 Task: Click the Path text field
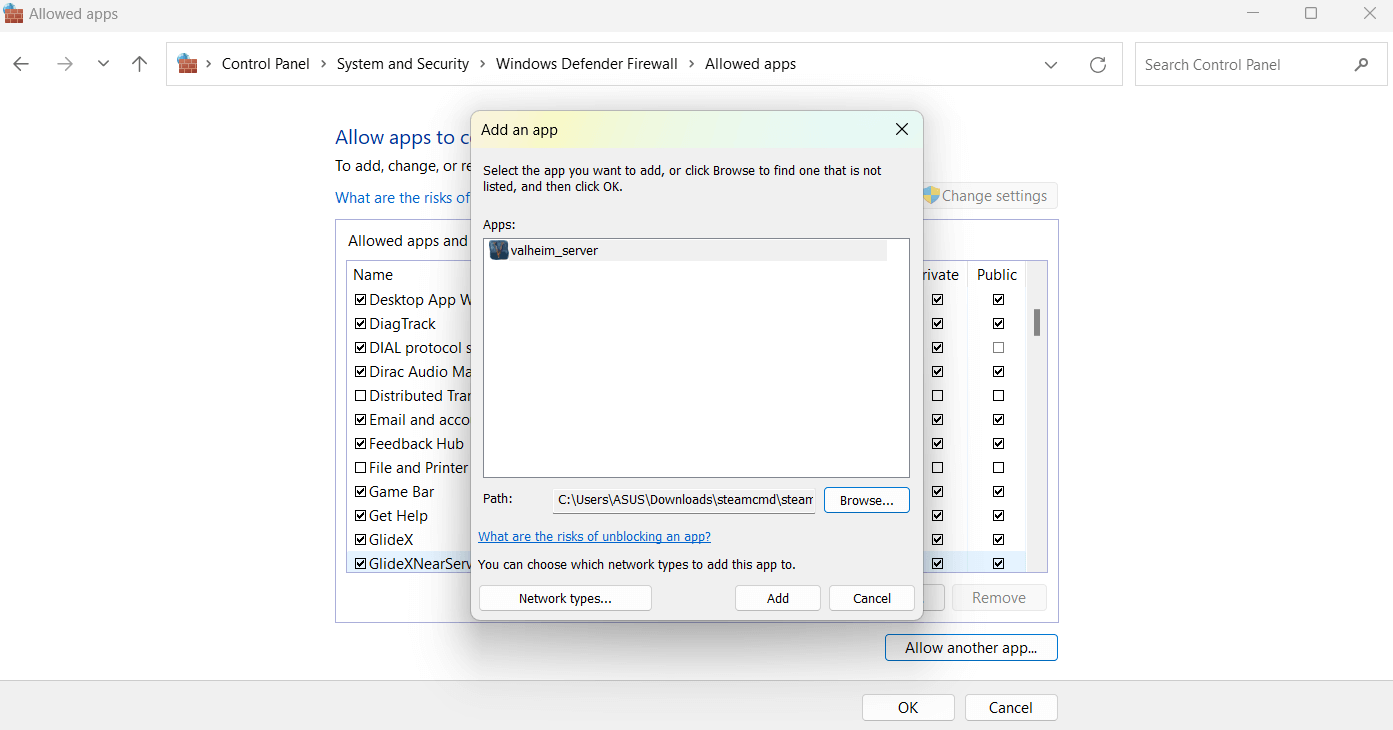[x=684, y=500]
